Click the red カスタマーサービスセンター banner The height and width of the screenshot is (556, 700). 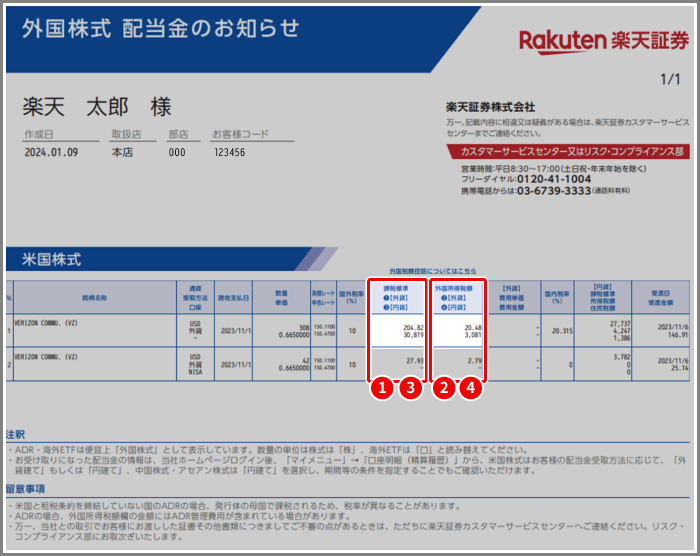pos(568,151)
